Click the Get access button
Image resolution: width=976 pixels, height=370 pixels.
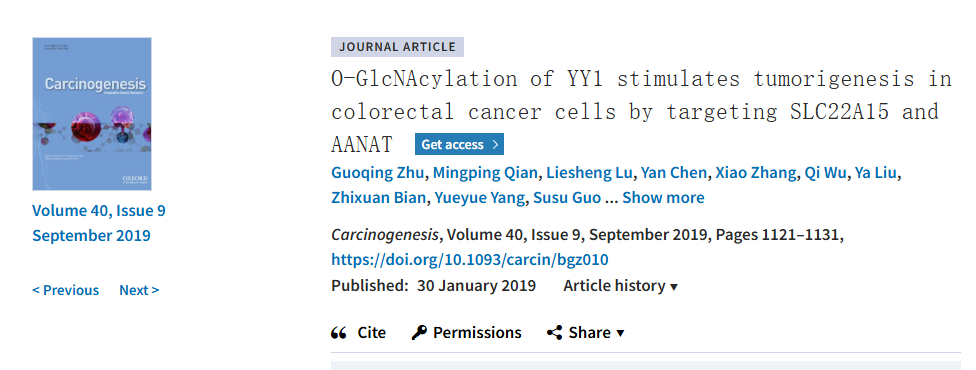coord(459,145)
